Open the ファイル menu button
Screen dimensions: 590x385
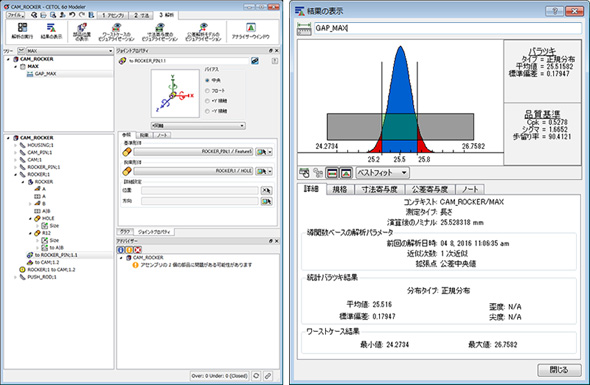[x=16, y=15]
